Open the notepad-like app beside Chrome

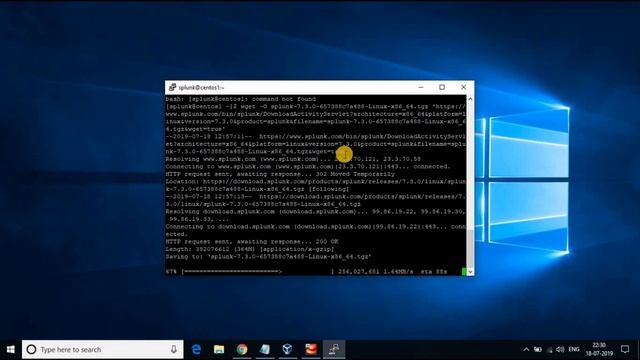pos(265,349)
